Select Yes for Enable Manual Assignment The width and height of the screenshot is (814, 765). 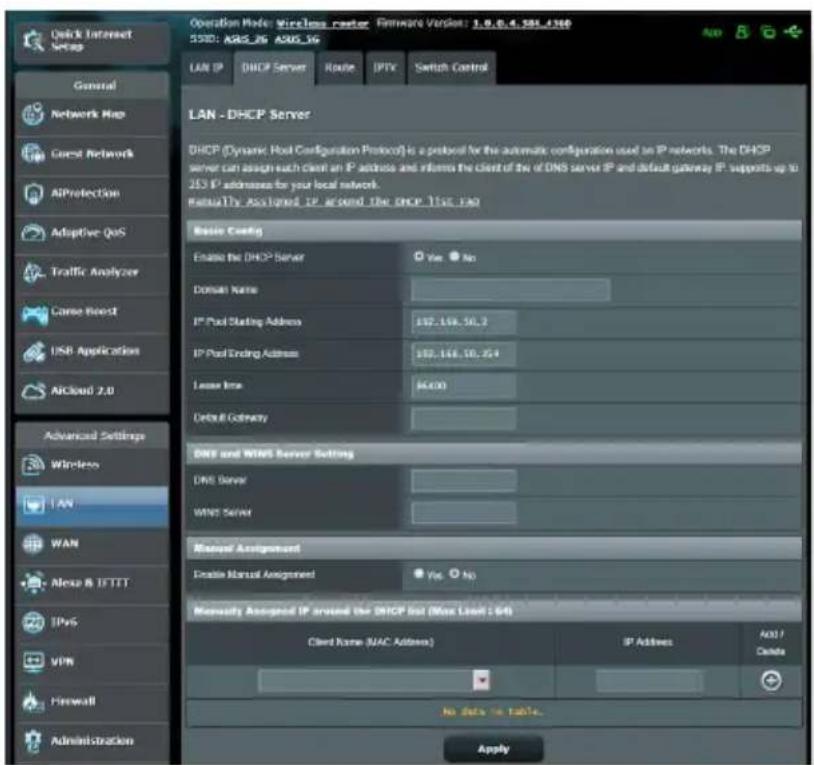coord(419,573)
